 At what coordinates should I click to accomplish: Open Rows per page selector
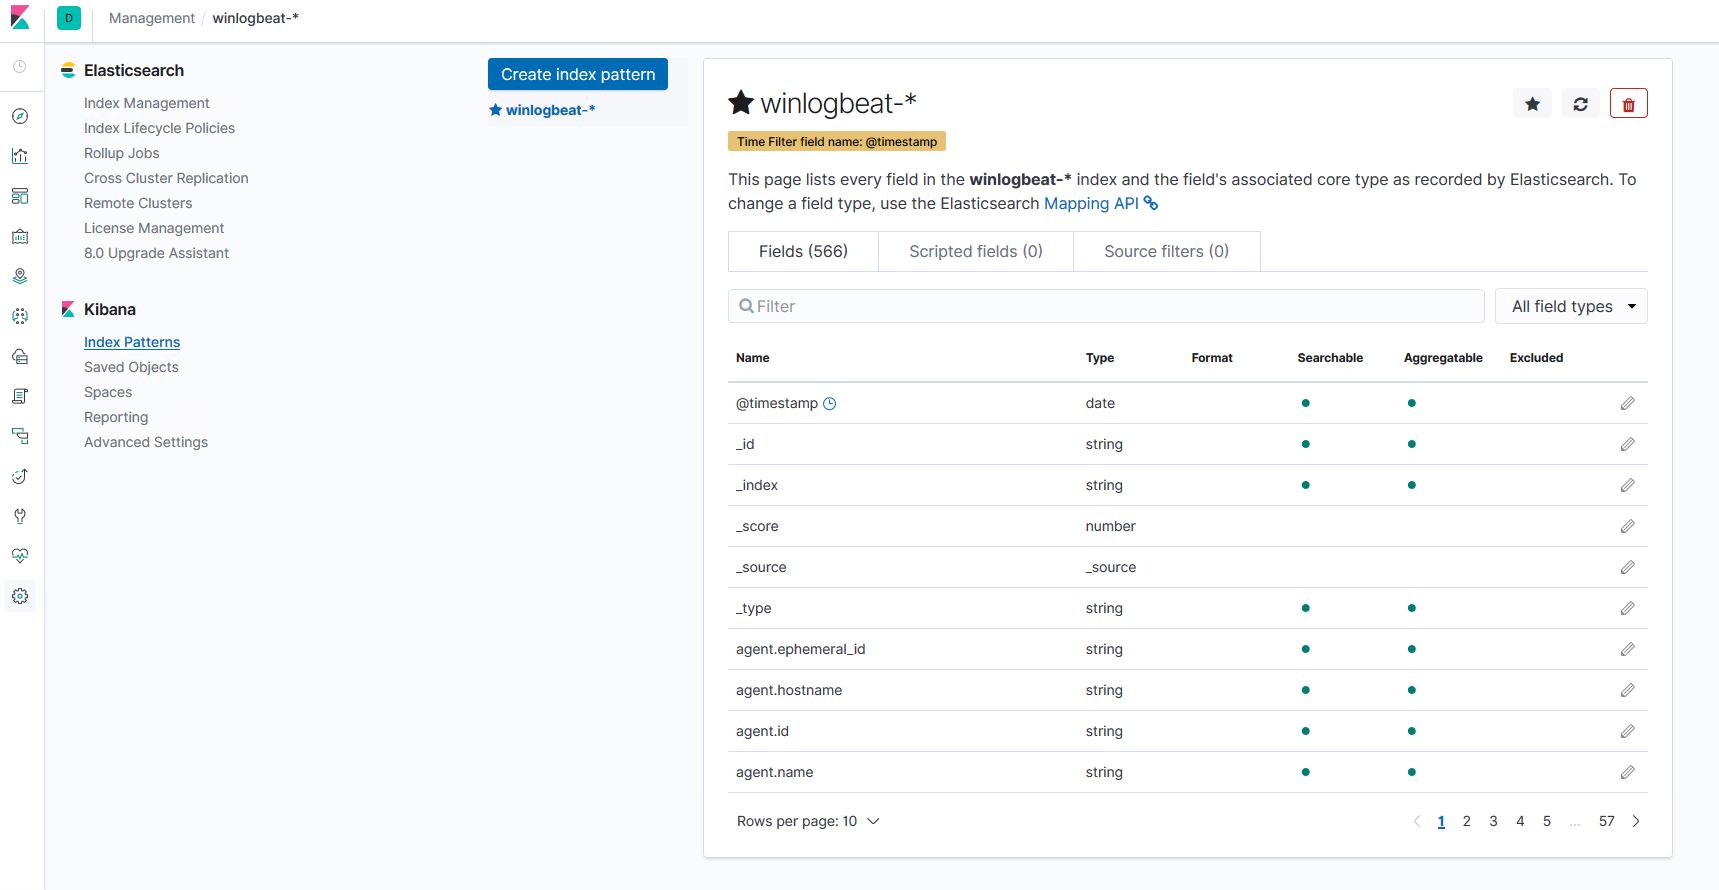[x=808, y=821]
